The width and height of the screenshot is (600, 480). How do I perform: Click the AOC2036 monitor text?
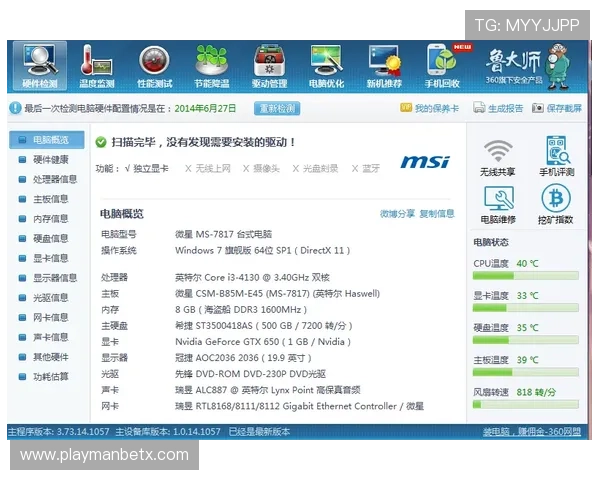tap(243, 358)
